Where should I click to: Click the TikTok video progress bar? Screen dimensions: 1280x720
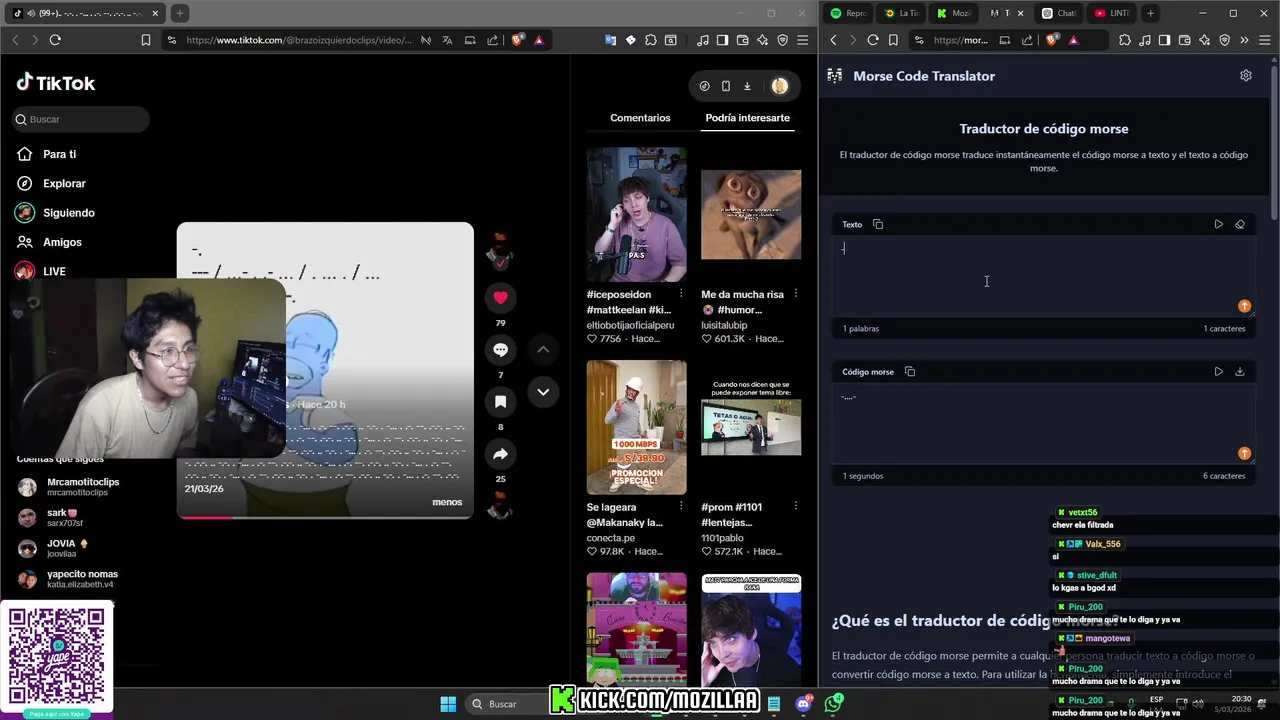325,517
